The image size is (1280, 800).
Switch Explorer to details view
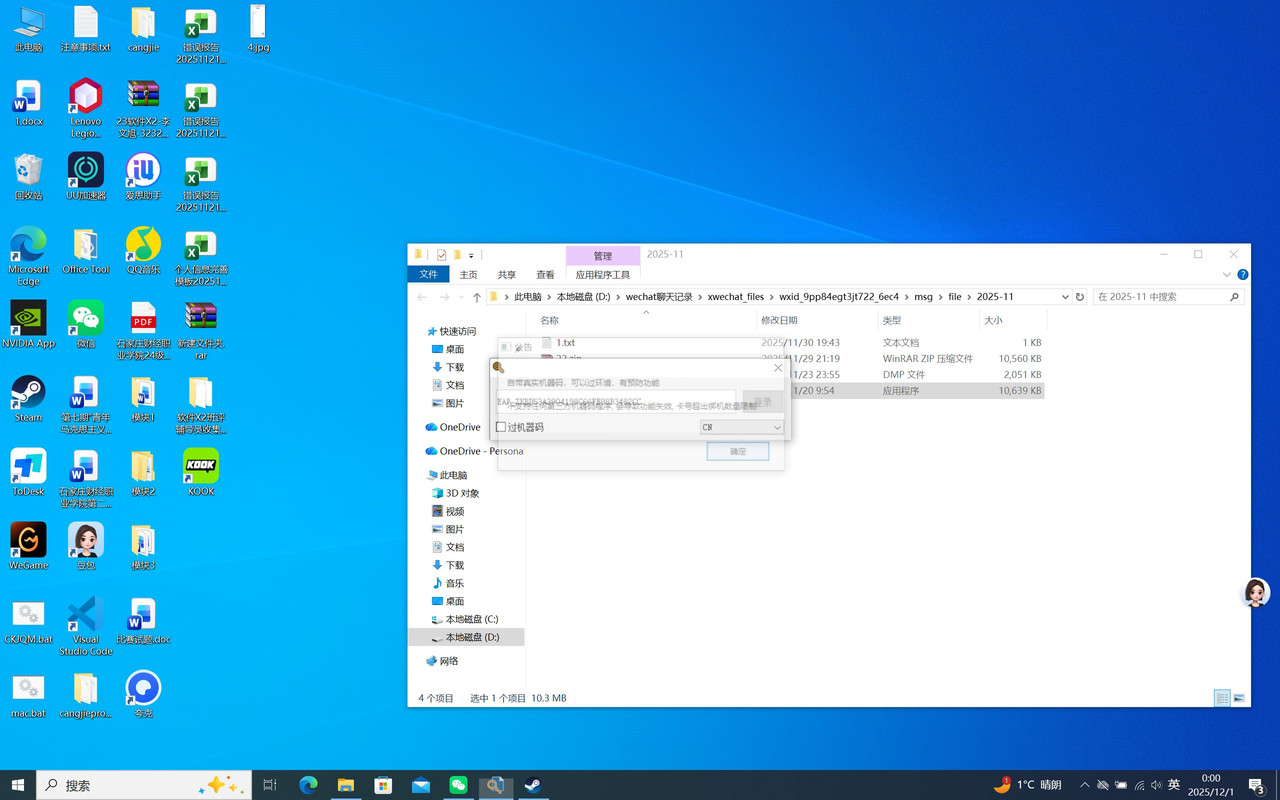coord(1222,698)
